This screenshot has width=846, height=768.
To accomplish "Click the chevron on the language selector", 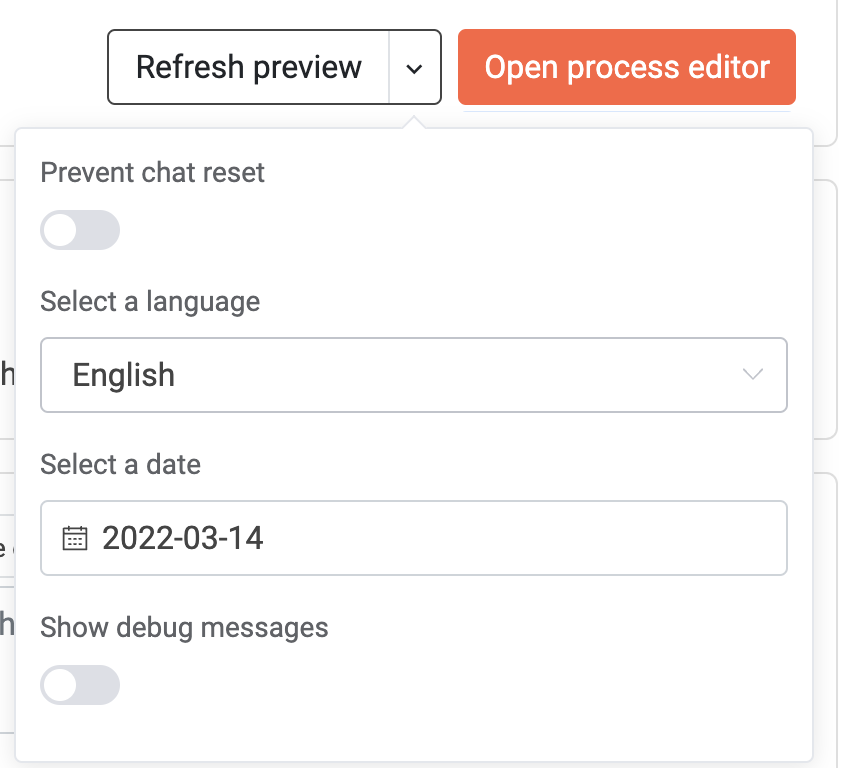I will point(752,375).
